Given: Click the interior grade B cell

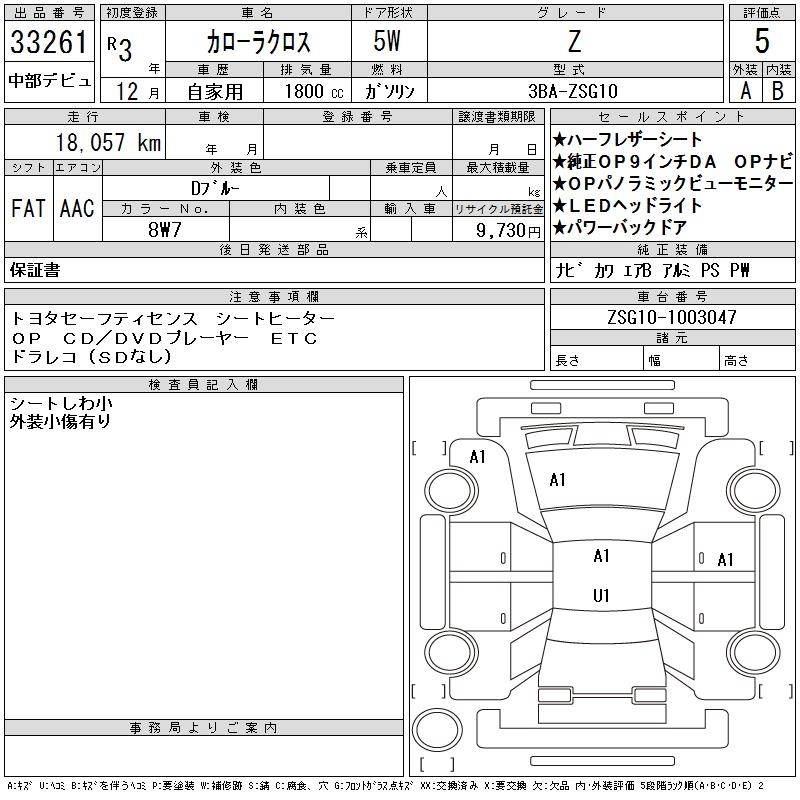Looking at the screenshot, I should [778, 90].
